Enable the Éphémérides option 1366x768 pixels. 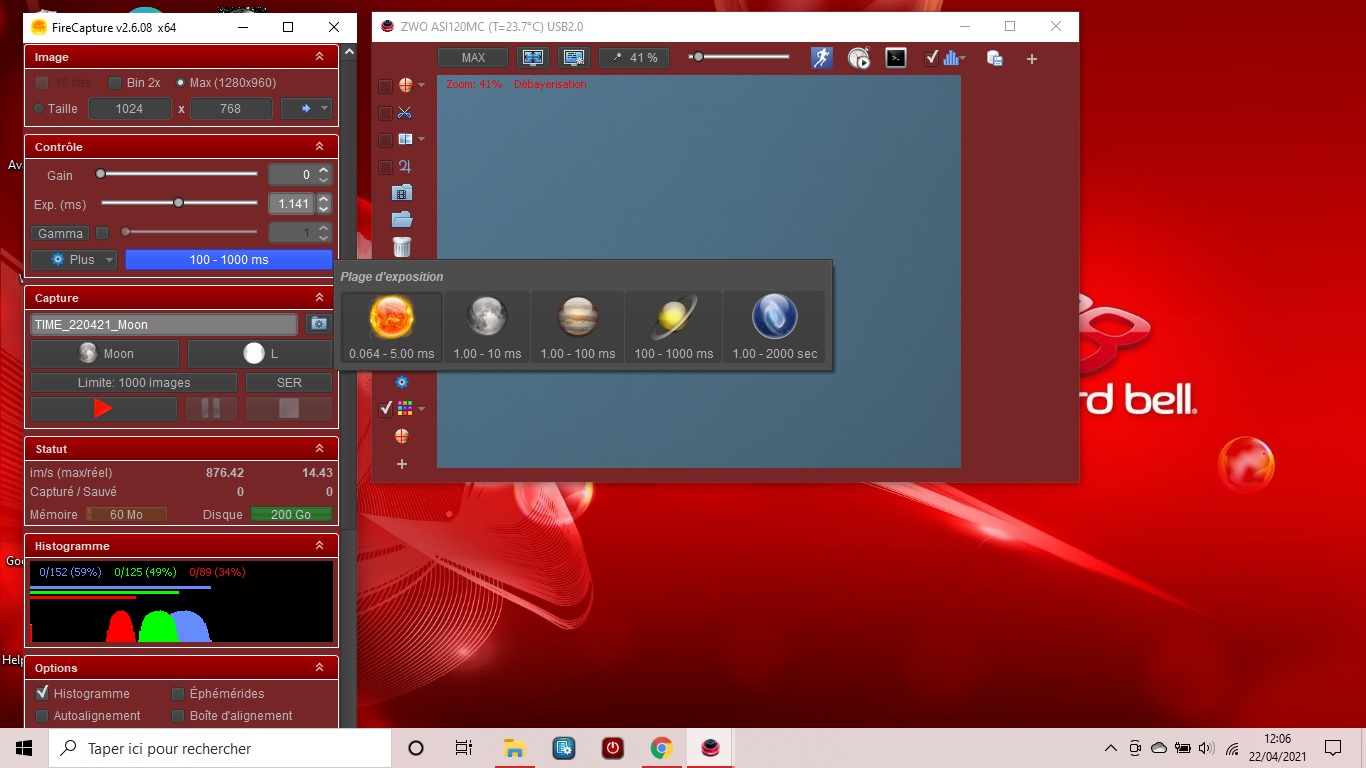coord(178,694)
